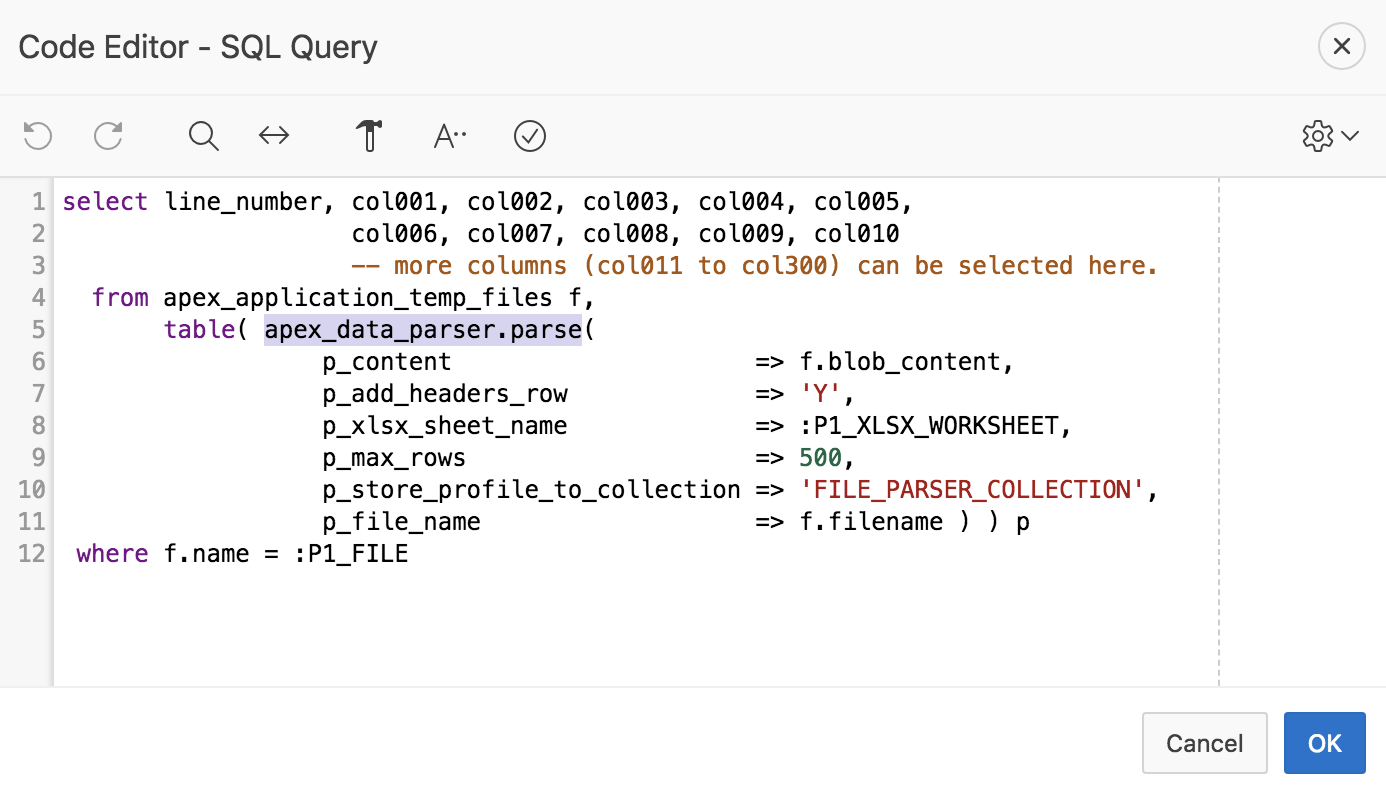Image resolution: width=1386 pixels, height=798 pixels.
Task: Click the comment about col011 to col300
Action: (757, 265)
